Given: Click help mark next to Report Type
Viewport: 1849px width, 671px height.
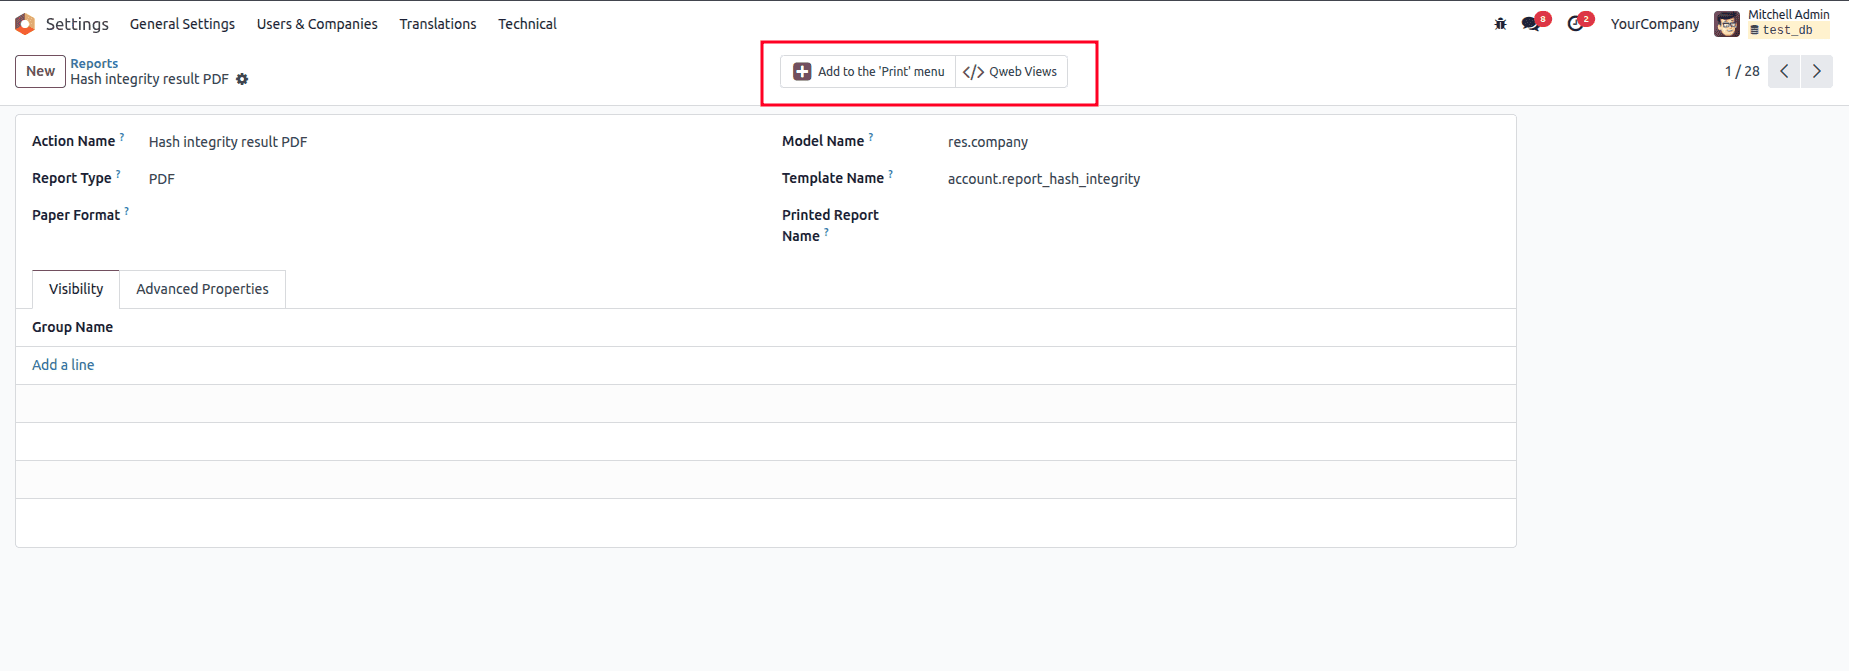Looking at the screenshot, I should (x=118, y=174).
